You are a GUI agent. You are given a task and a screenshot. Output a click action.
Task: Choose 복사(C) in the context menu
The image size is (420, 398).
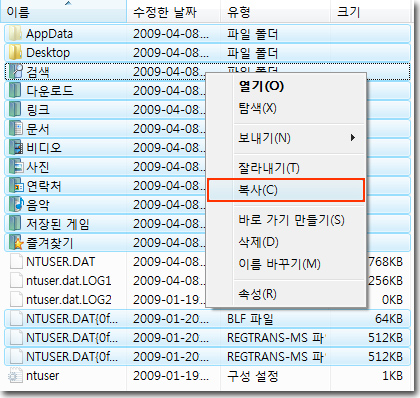click(286, 190)
